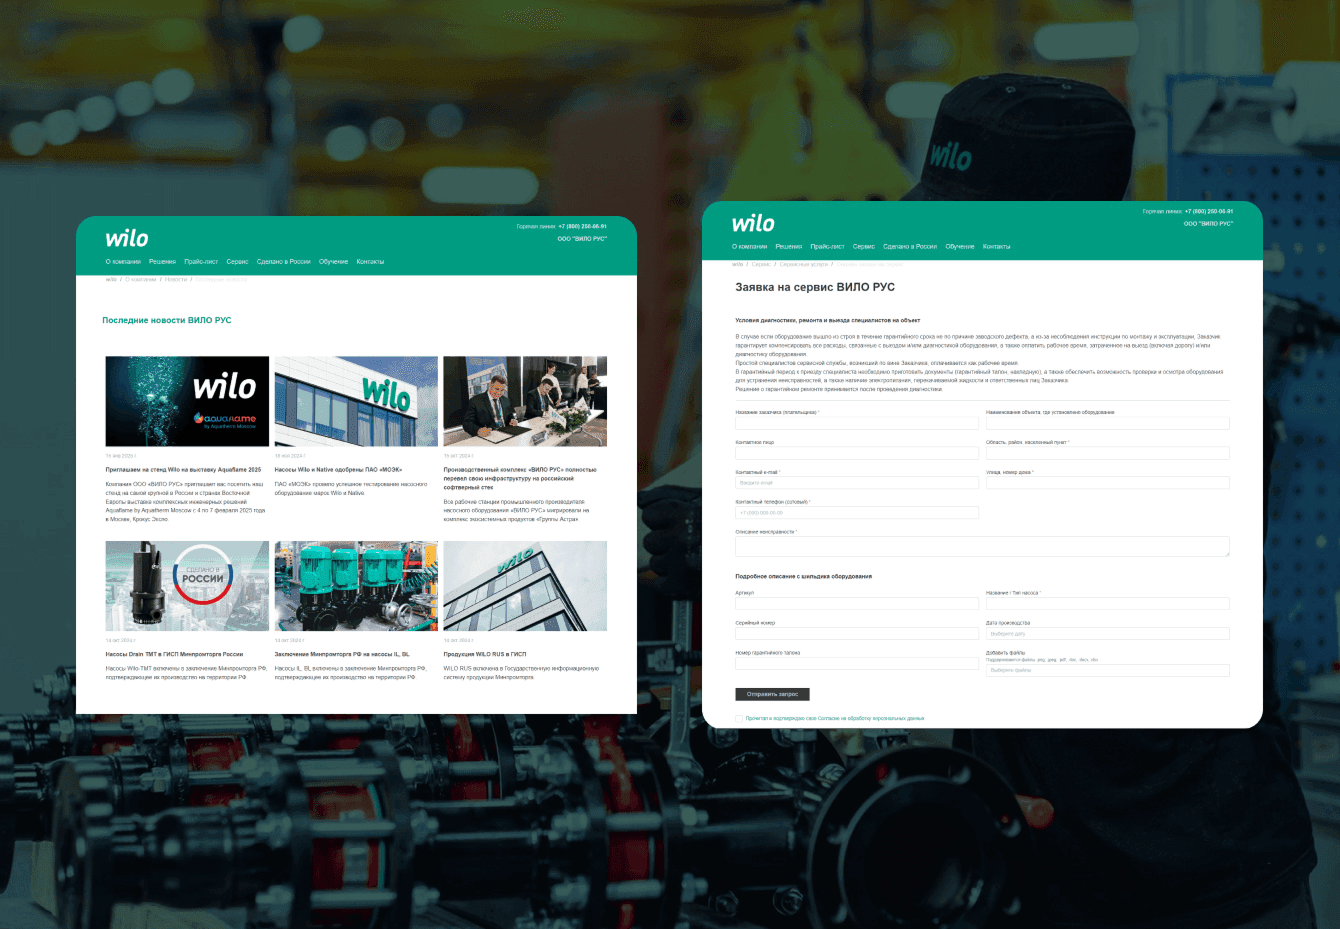This screenshot has height=929, width=1340.
Task: Open headline about 'ВИЛО РУС' Russian software stack
Action: (x=520, y=478)
